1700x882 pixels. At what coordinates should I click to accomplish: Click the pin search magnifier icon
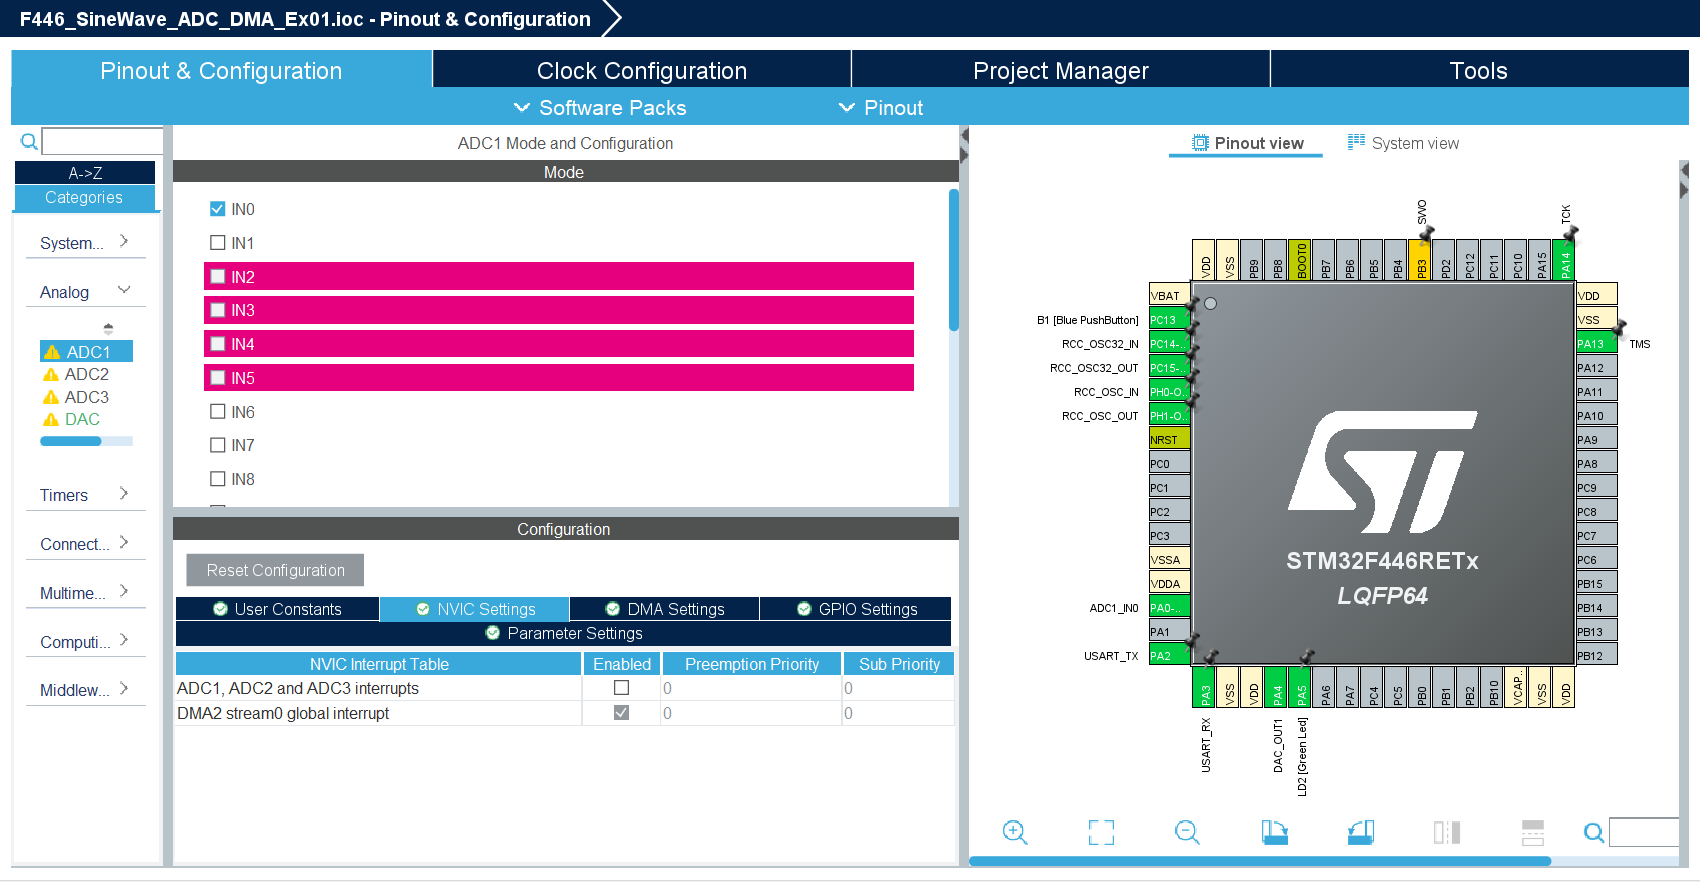(1594, 832)
